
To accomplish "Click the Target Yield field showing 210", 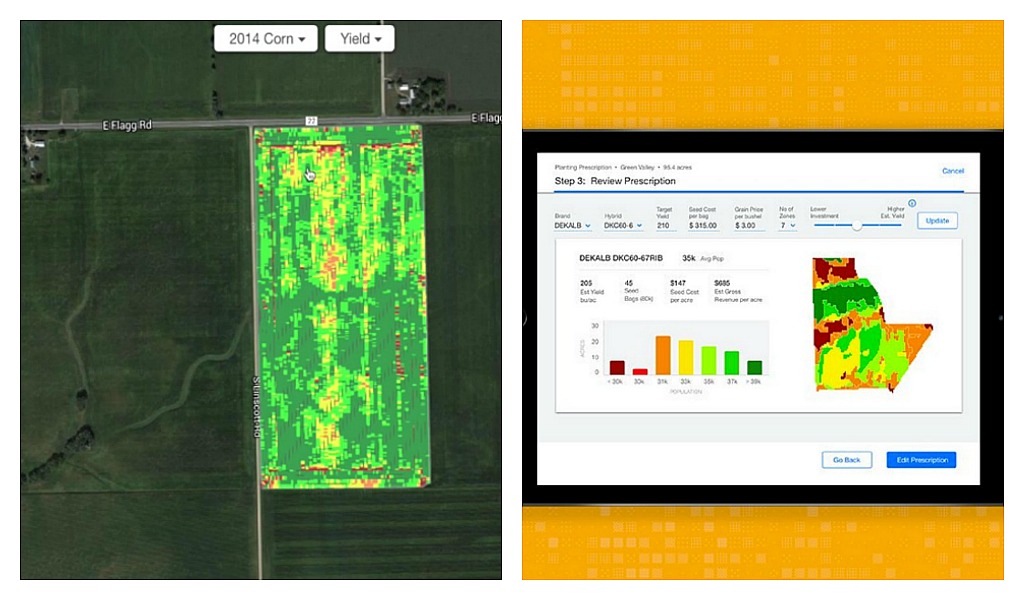I will point(664,226).
